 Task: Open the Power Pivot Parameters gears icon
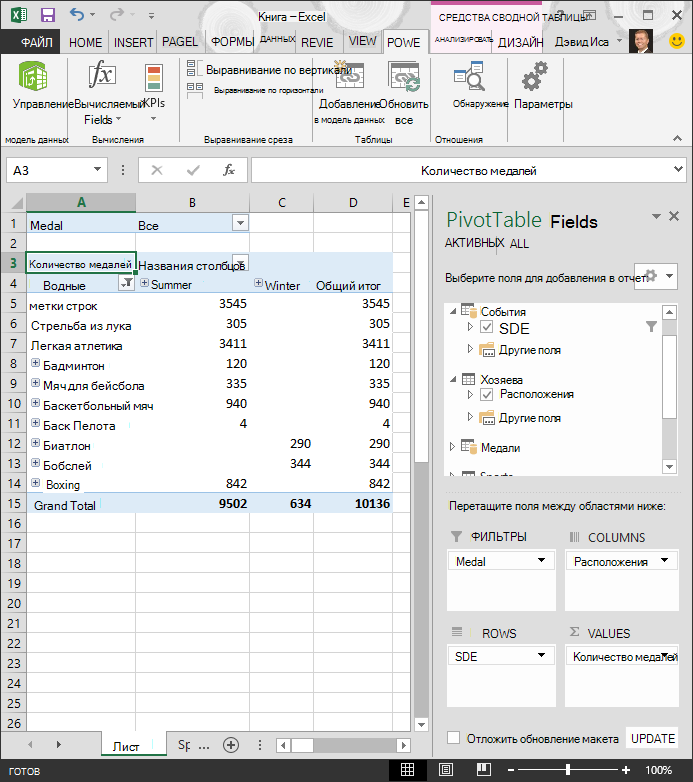click(535, 76)
